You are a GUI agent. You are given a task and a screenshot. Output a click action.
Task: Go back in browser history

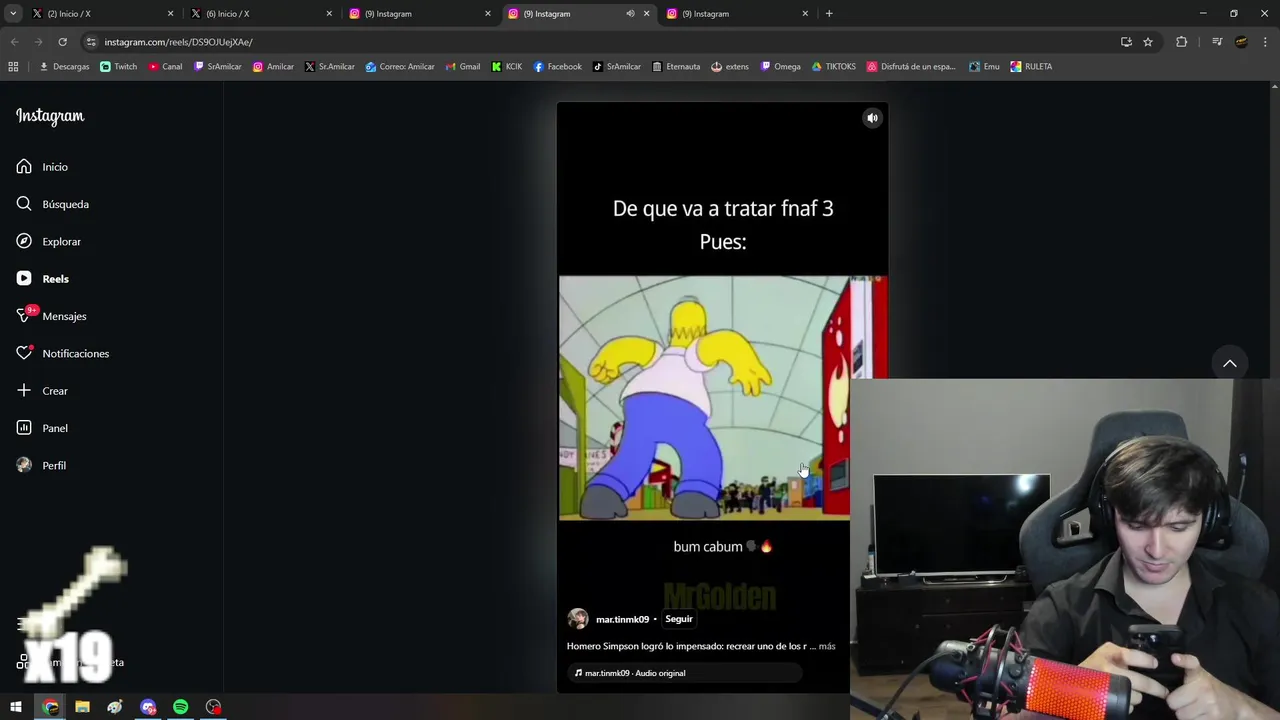[14, 42]
